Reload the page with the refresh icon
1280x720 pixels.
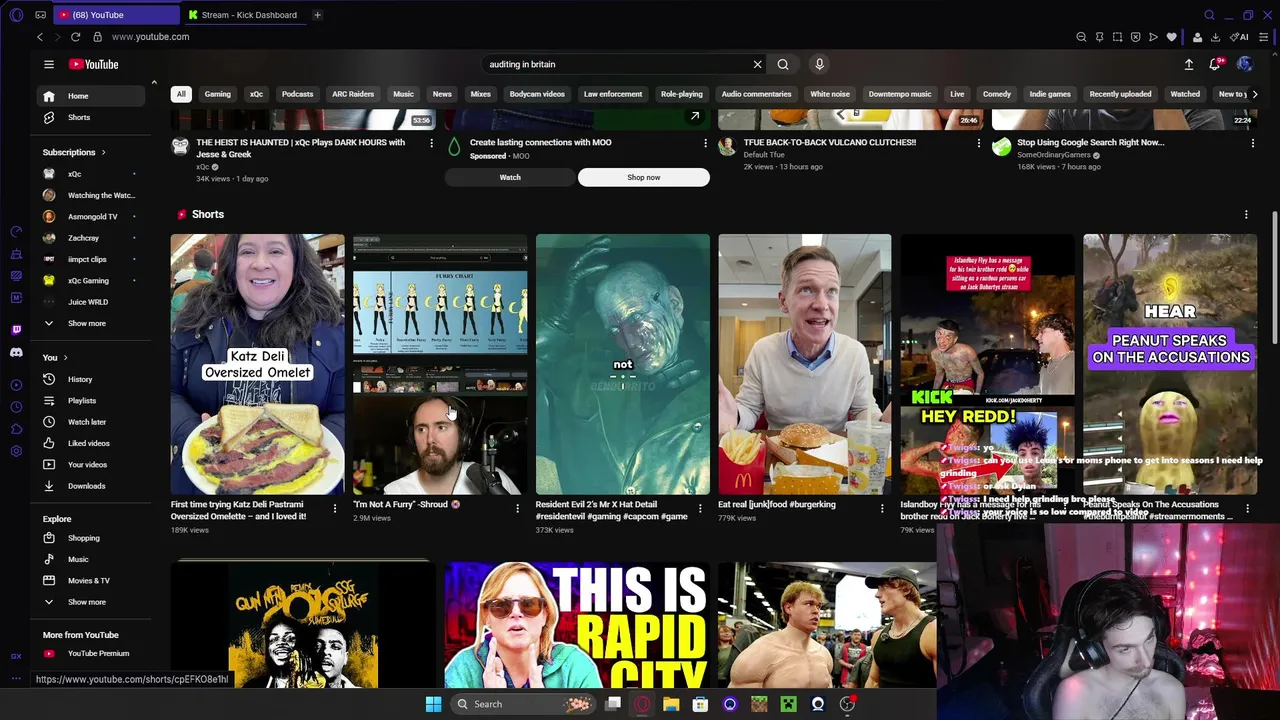[x=75, y=37]
